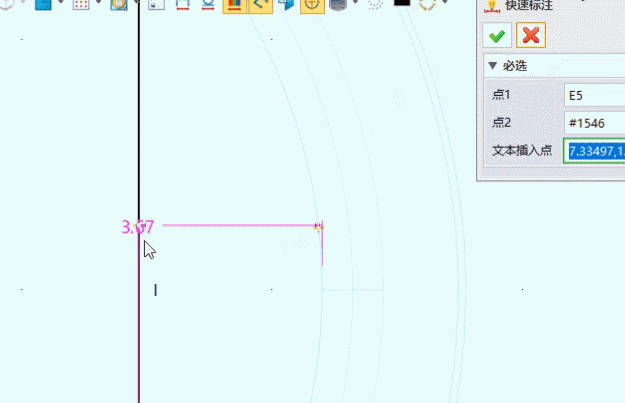Cancel quick dimension with red X
This screenshot has width=625, height=403.
[531, 35]
